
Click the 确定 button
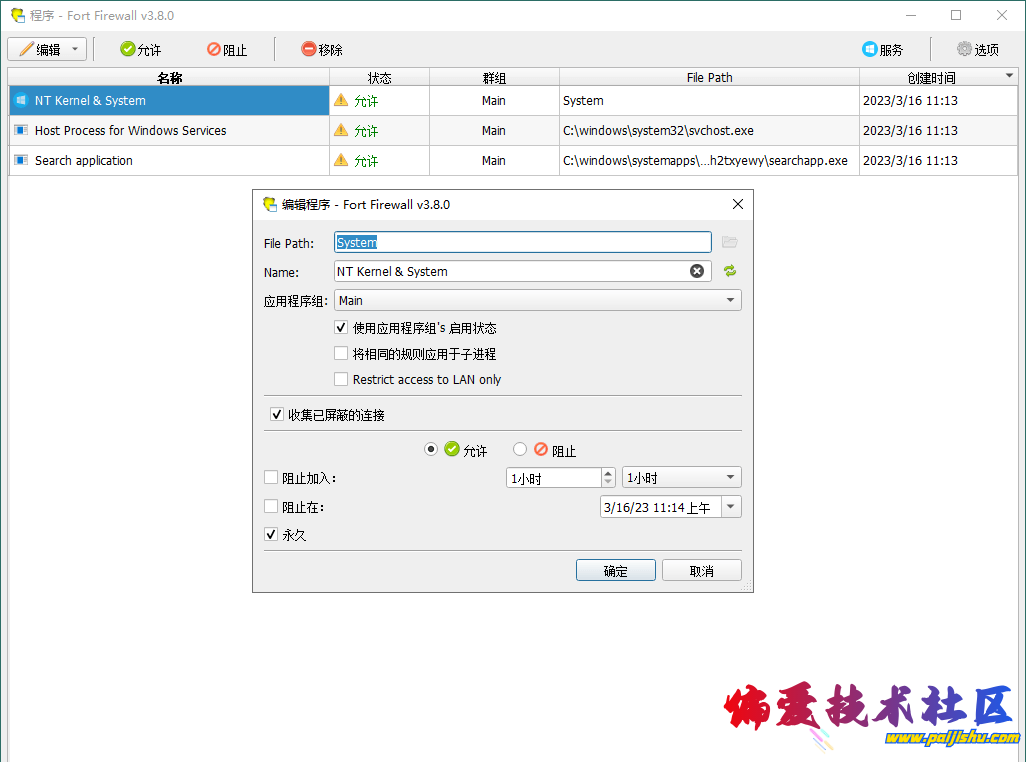[x=616, y=570]
